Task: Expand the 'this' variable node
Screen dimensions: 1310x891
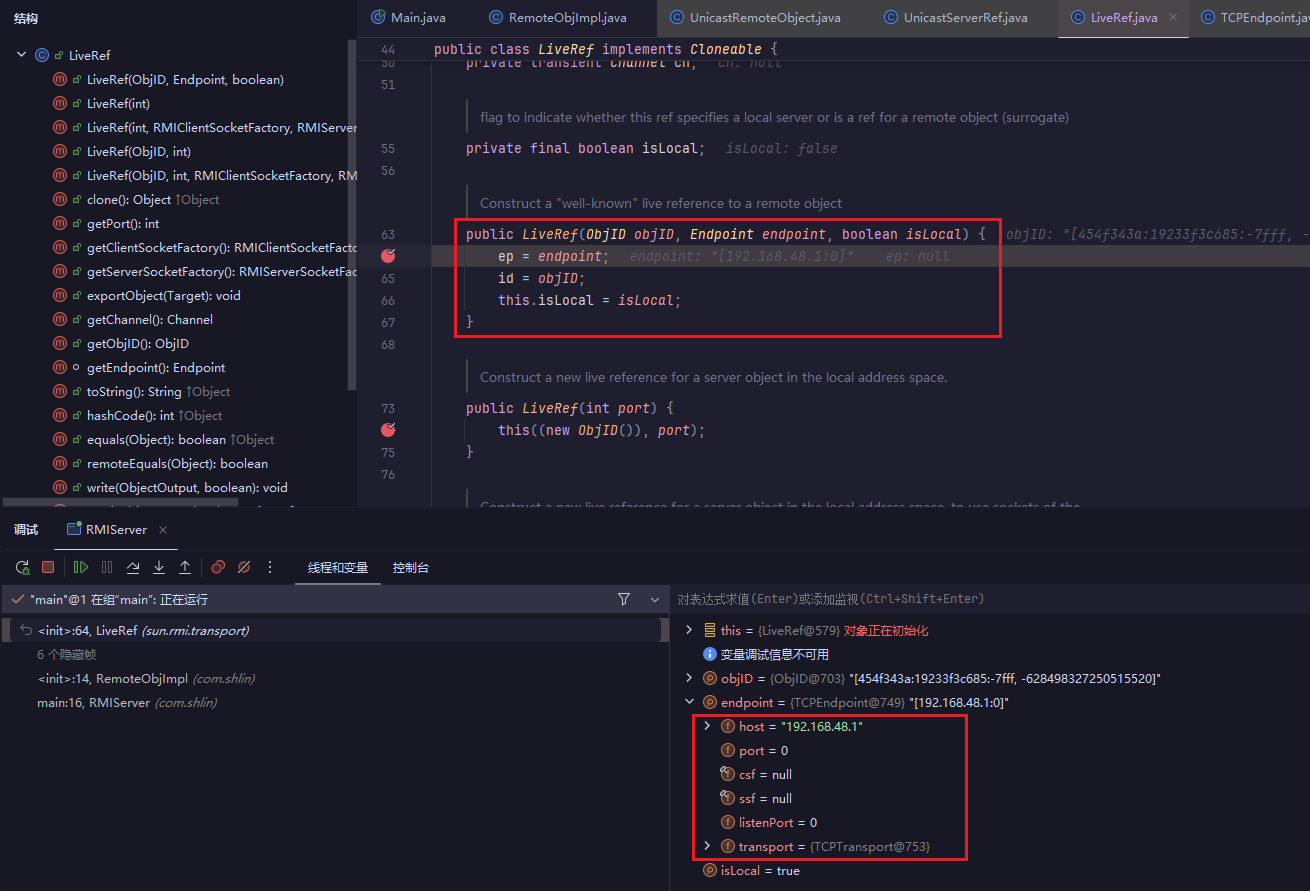Action: coord(688,630)
